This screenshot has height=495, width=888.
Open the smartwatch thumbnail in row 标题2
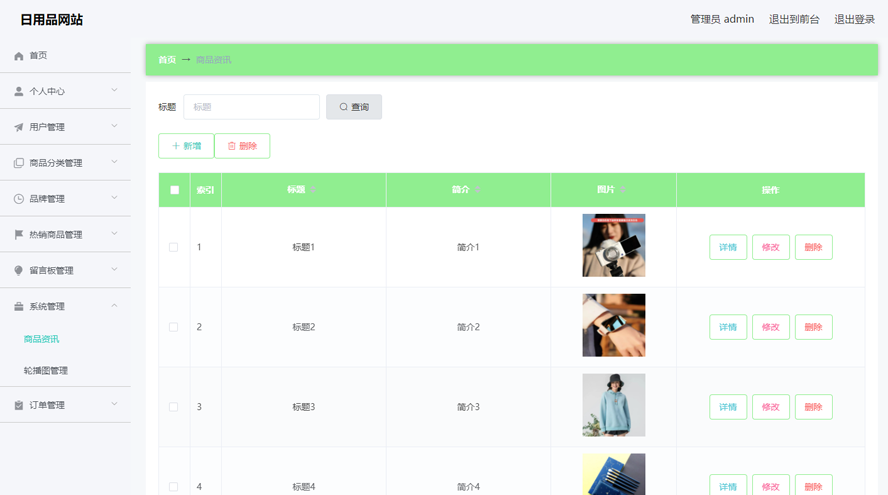[x=614, y=325]
